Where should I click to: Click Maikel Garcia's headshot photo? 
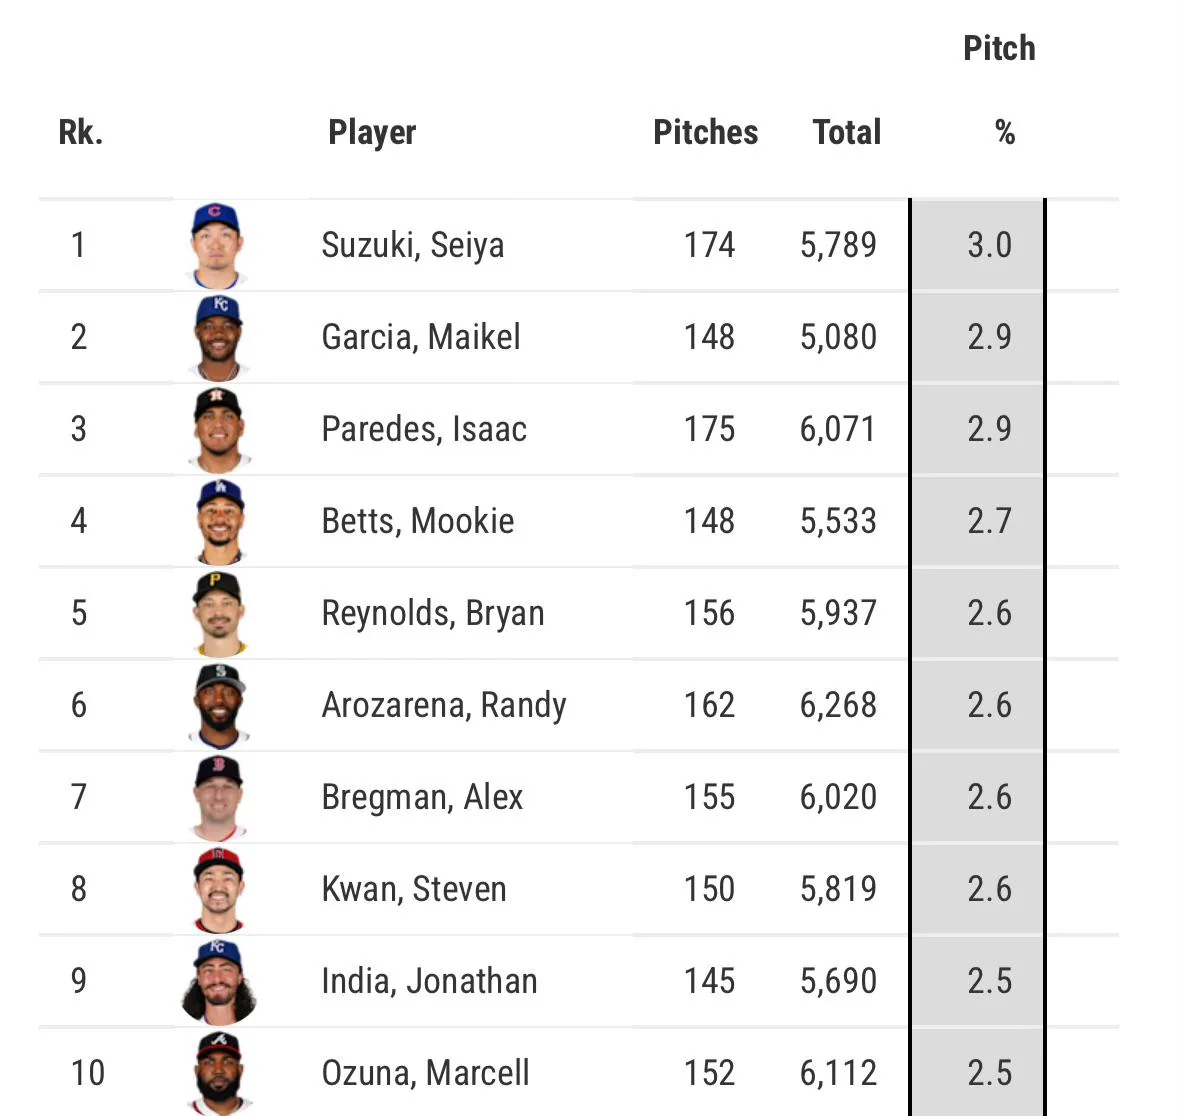pyautogui.click(x=218, y=338)
